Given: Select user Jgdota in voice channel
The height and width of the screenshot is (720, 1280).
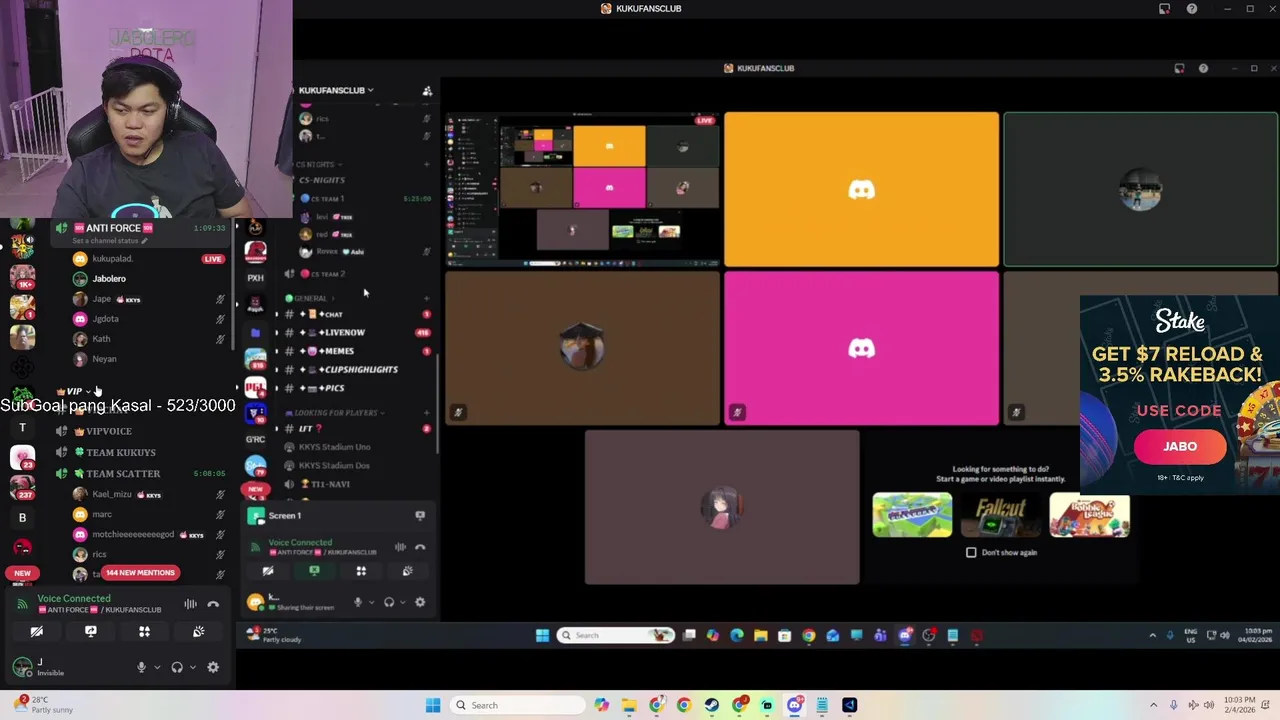Looking at the screenshot, I should point(105,319).
